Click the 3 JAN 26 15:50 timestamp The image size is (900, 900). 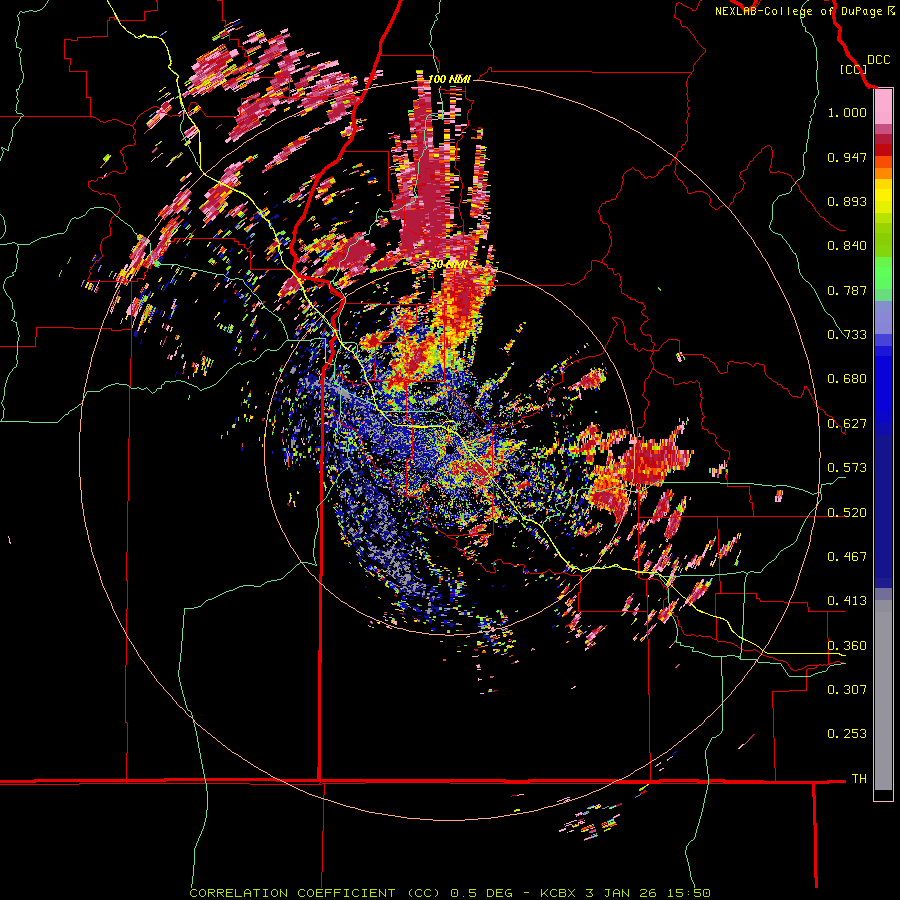[x=648, y=893]
